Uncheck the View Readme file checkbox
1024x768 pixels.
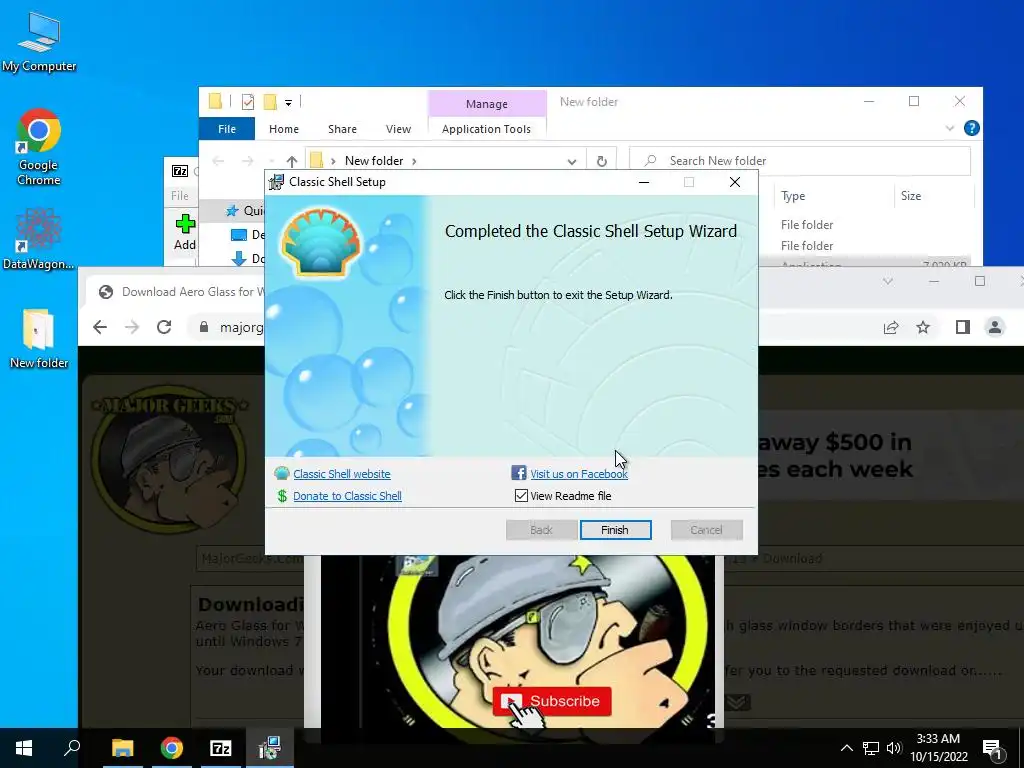[521, 496]
